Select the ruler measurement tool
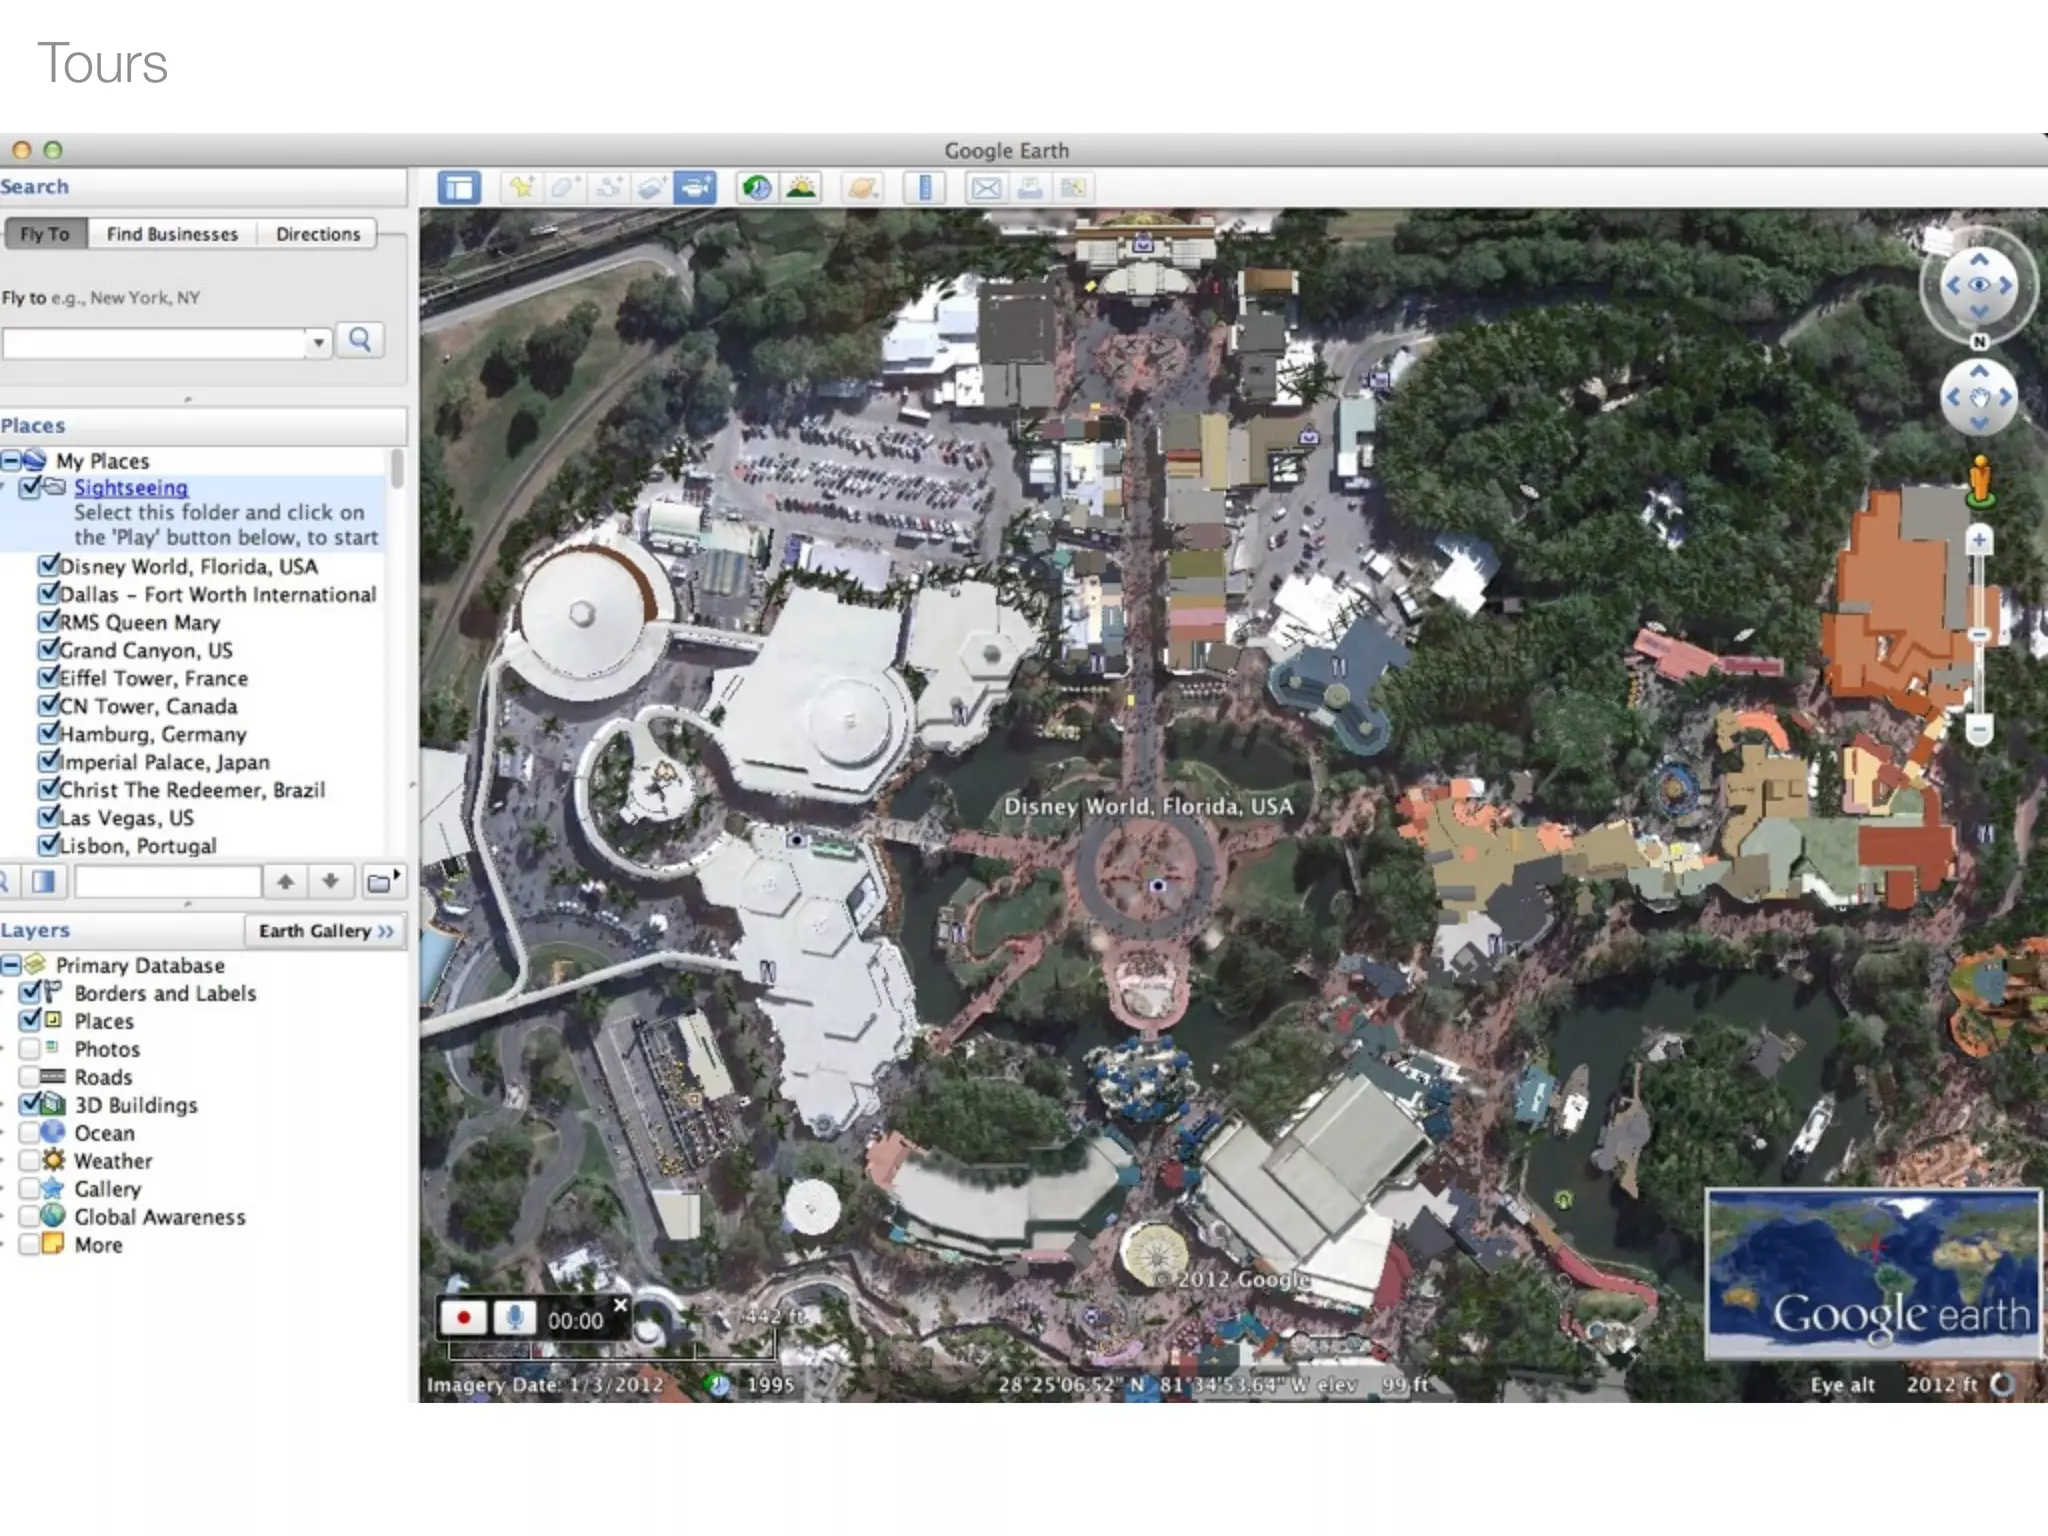The width and height of the screenshot is (2048, 1536). point(925,188)
